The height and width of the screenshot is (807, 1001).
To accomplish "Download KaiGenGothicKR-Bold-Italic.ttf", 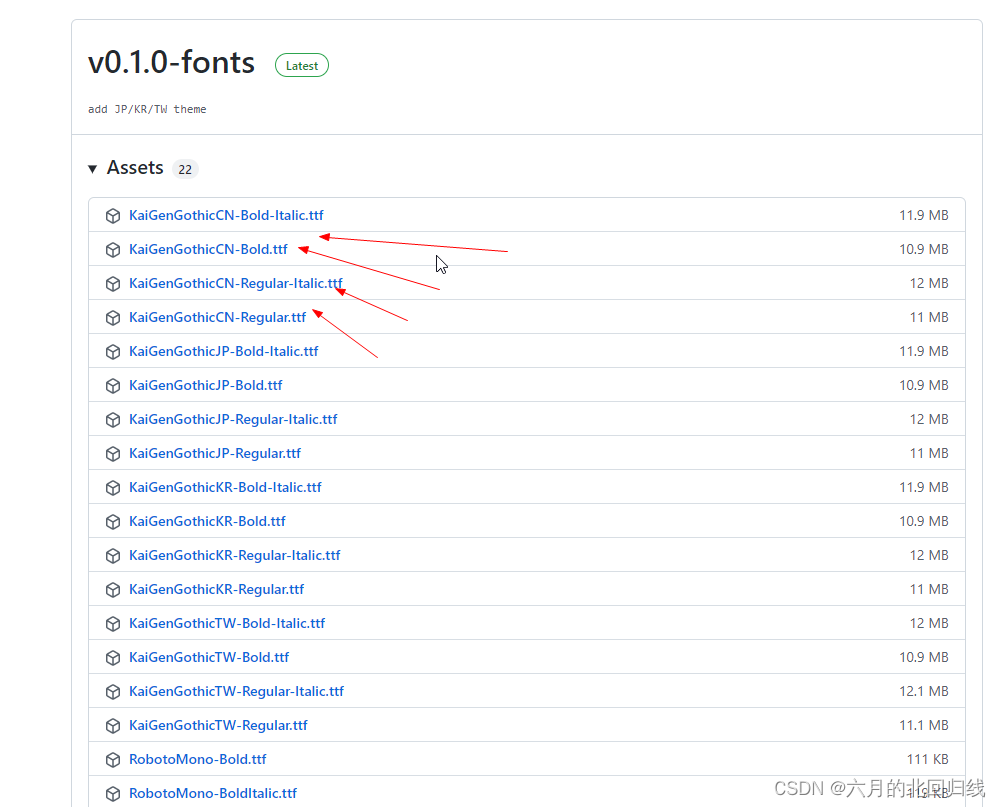I will (x=225, y=487).
